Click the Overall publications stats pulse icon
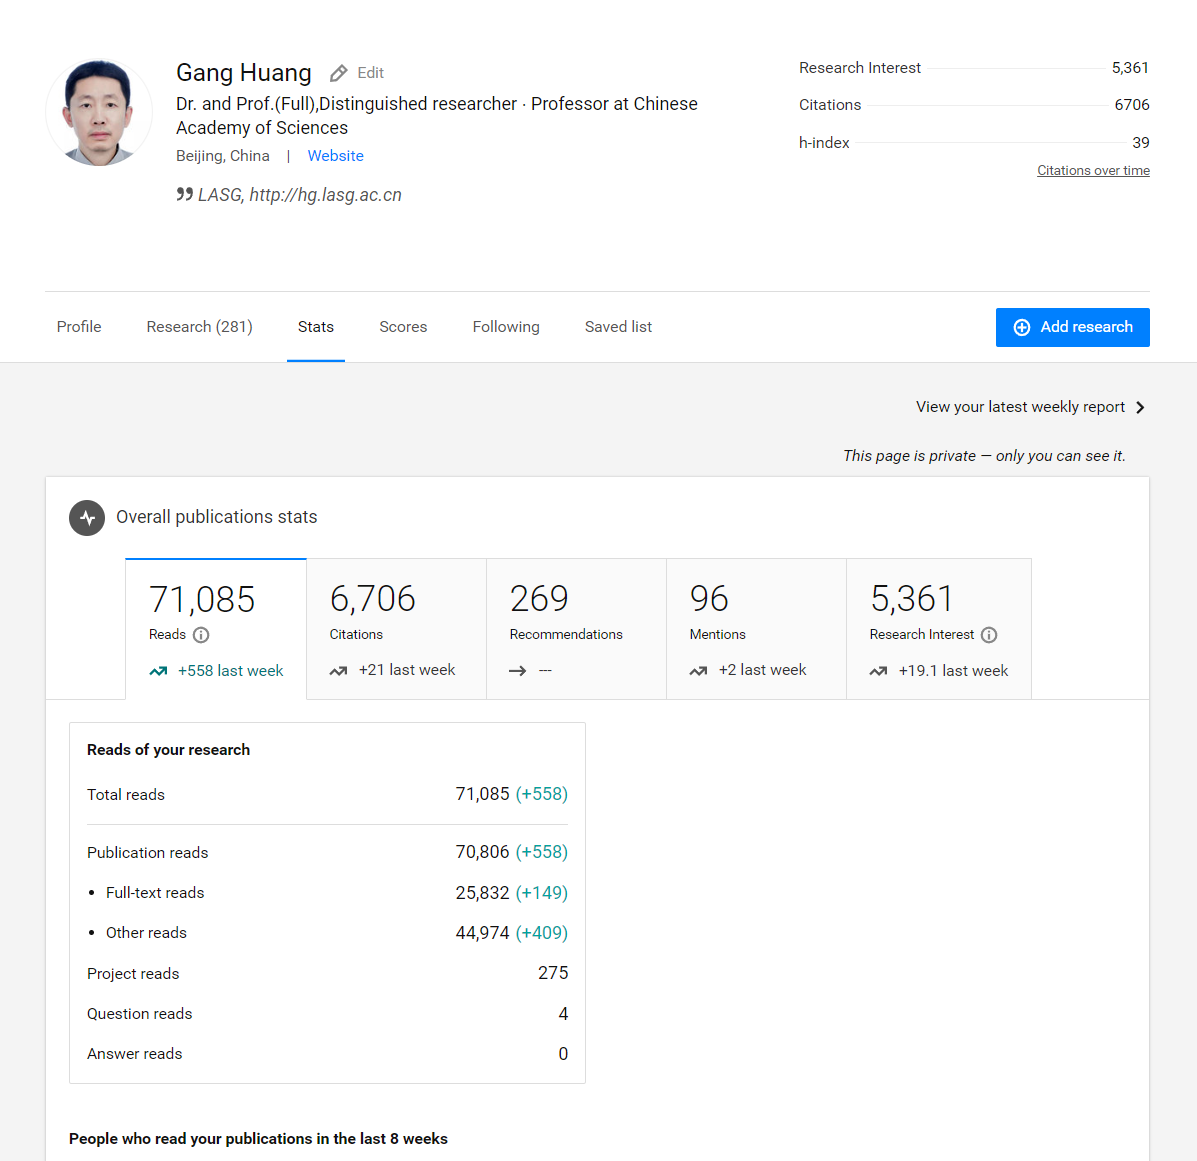The image size is (1197, 1161). pyautogui.click(x=87, y=518)
